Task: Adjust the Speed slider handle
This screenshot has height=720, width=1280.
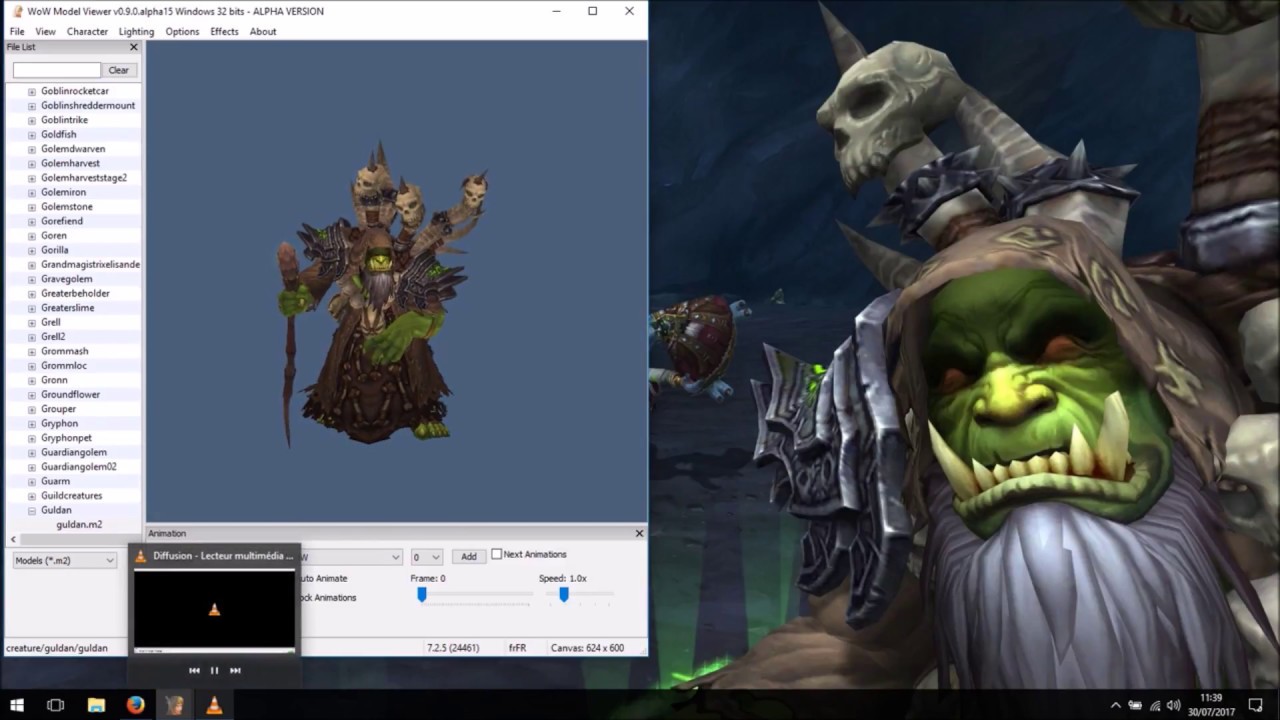Action: [x=564, y=594]
